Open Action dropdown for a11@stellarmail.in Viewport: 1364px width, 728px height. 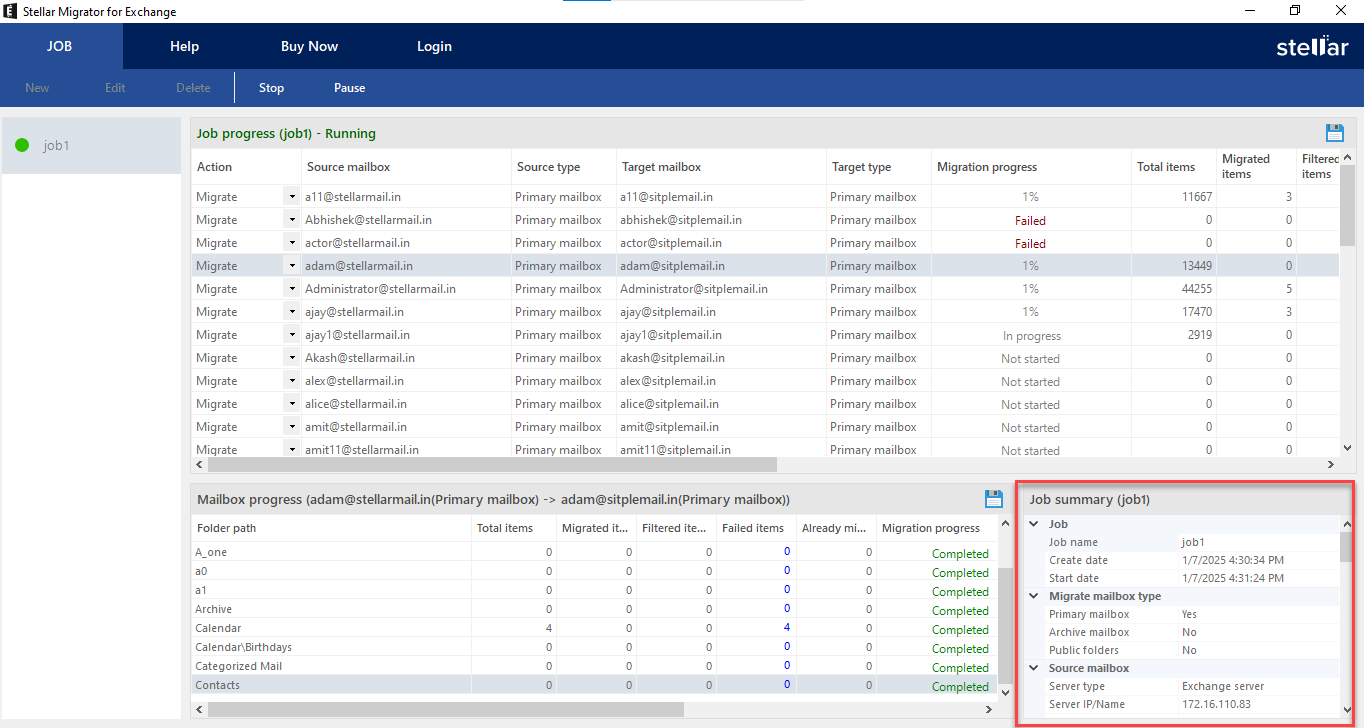pos(292,197)
